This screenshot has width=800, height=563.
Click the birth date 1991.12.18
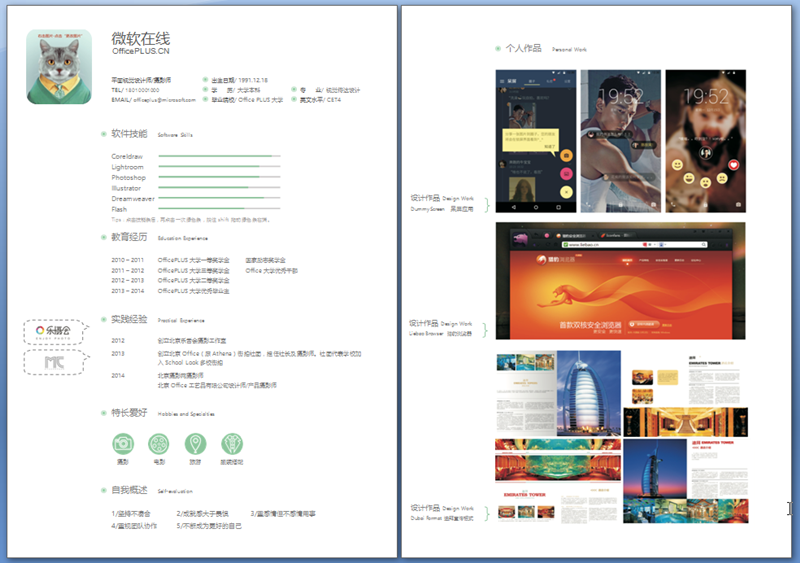pyautogui.click(x=239, y=80)
